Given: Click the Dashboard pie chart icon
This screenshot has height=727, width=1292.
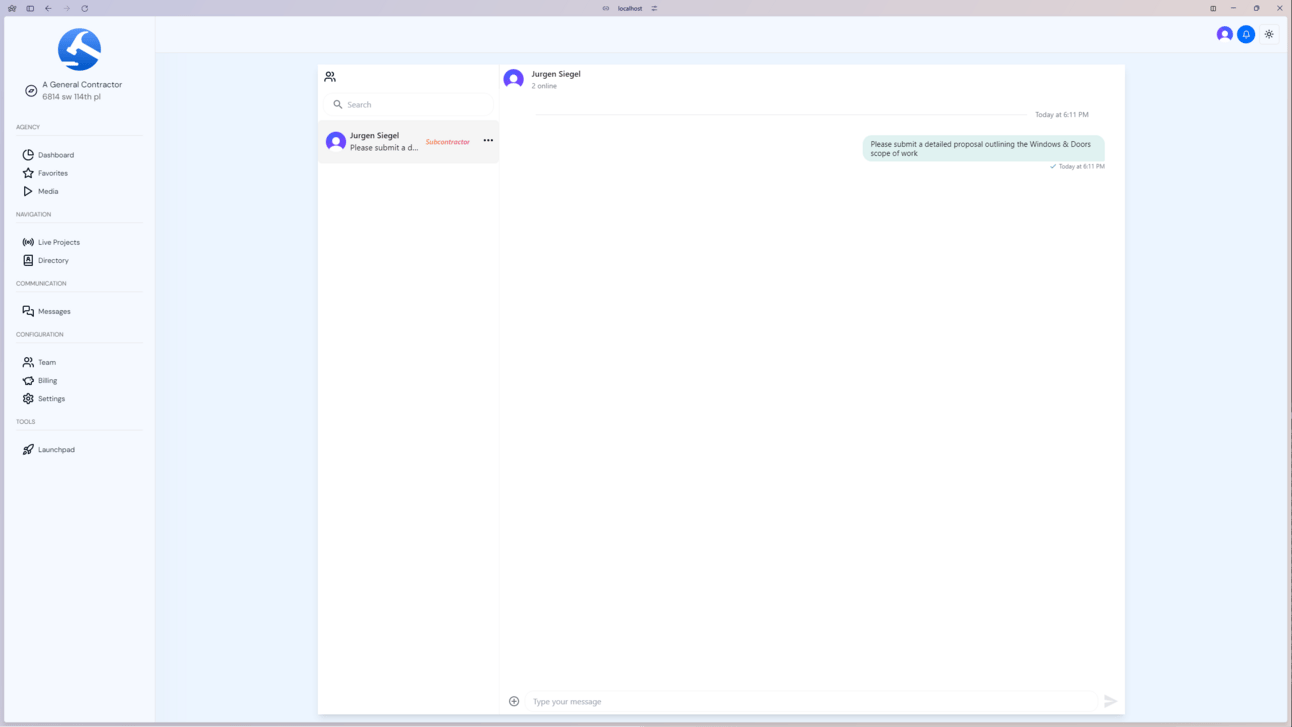Looking at the screenshot, I should click(x=28, y=155).
